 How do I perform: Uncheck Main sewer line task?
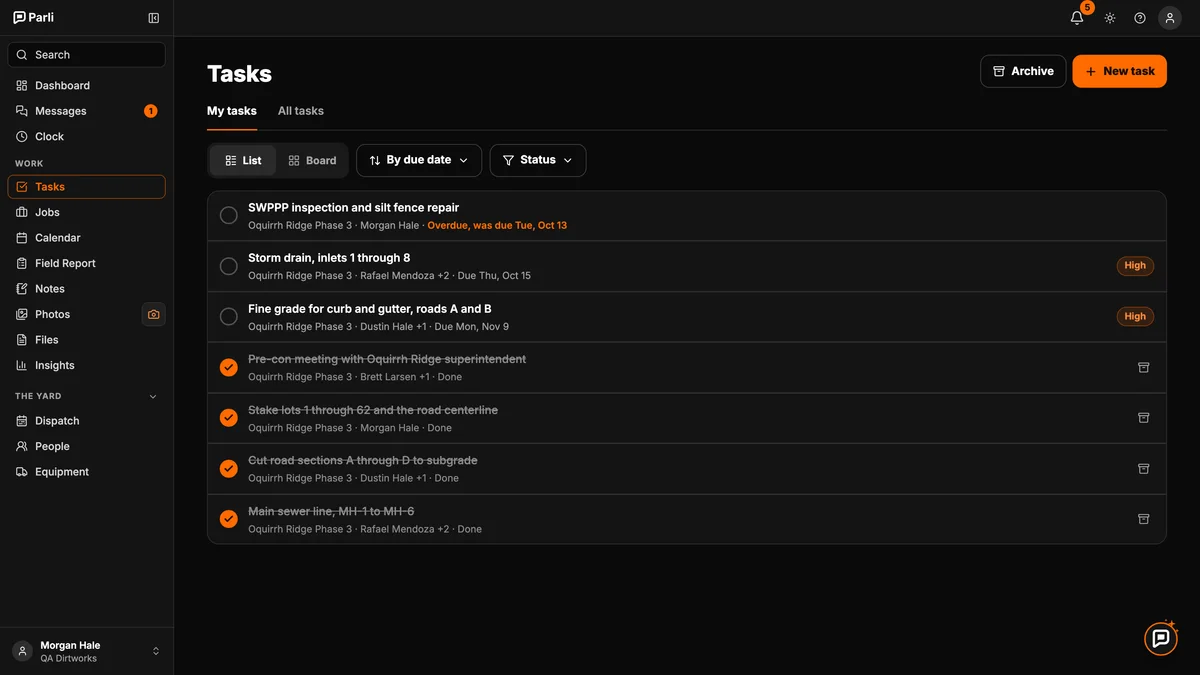(229, 519)
